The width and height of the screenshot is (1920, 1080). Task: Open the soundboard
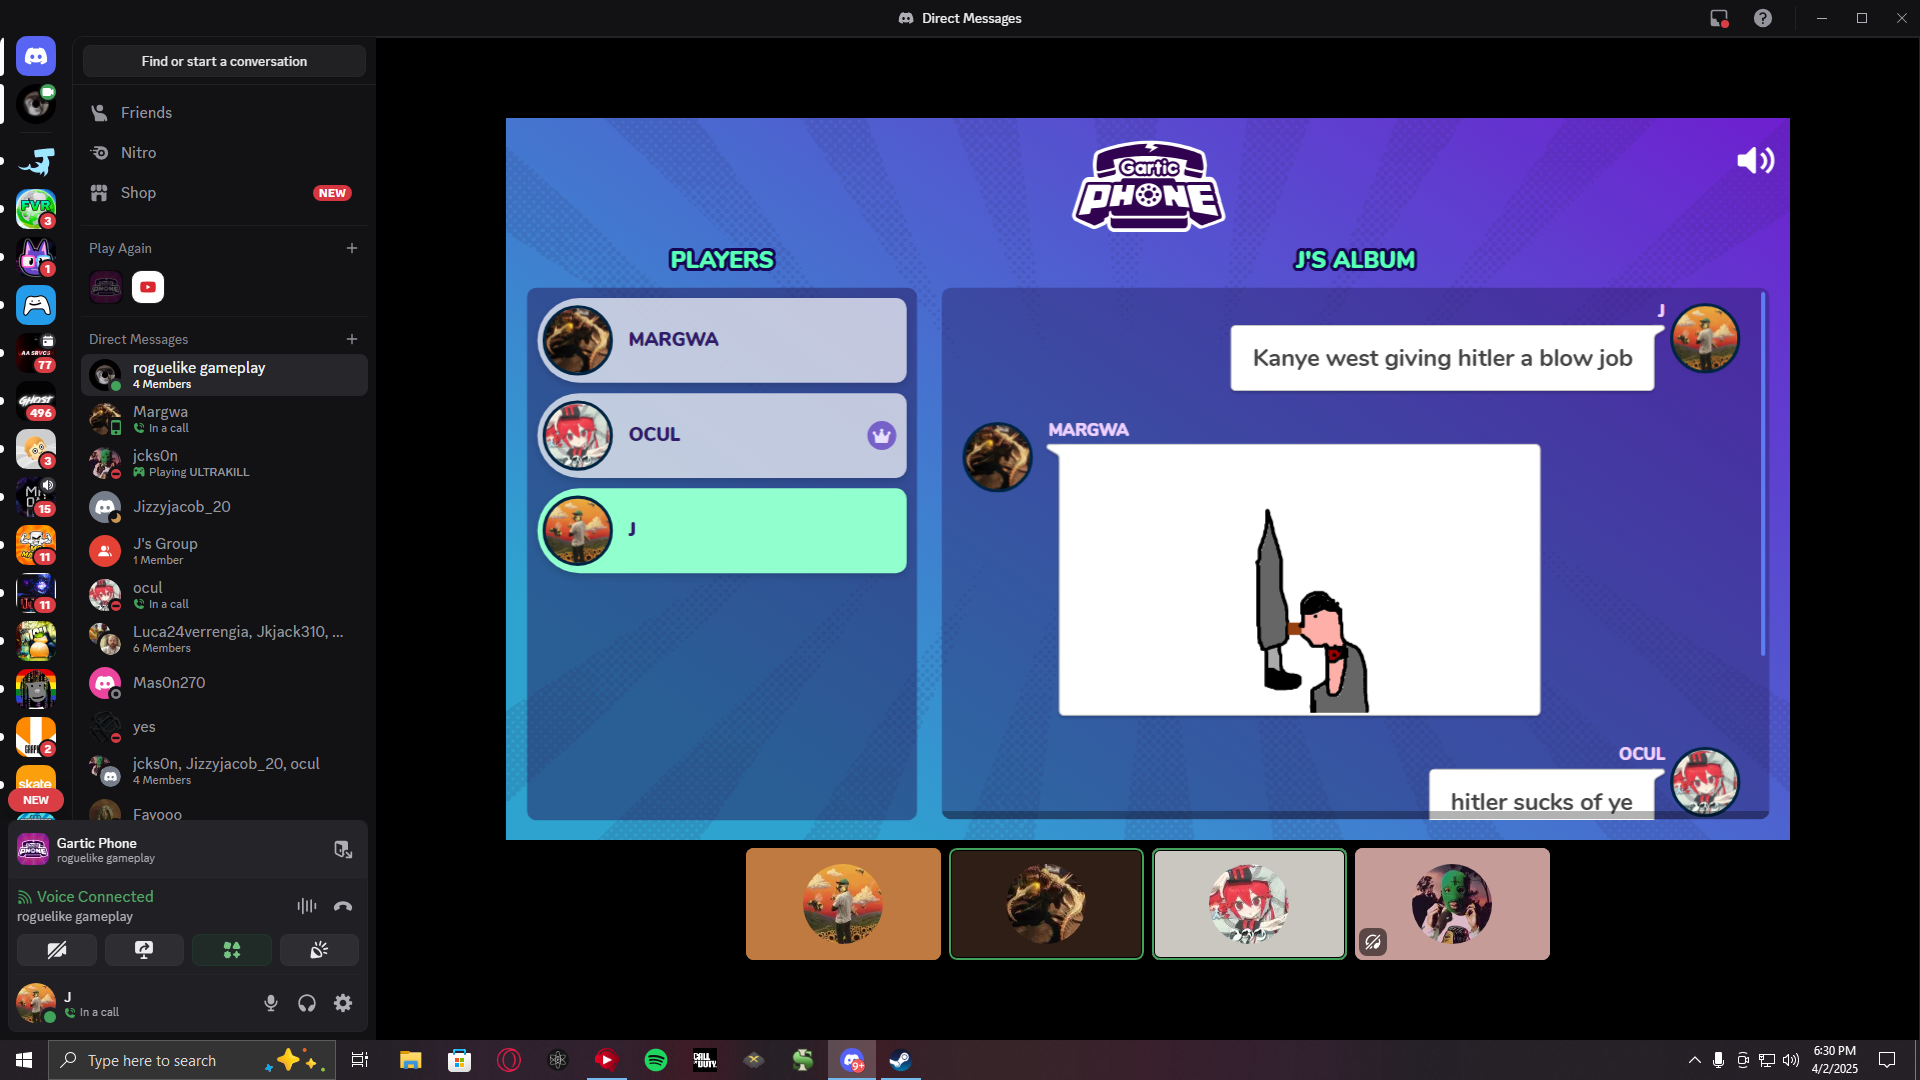(319, 950)
